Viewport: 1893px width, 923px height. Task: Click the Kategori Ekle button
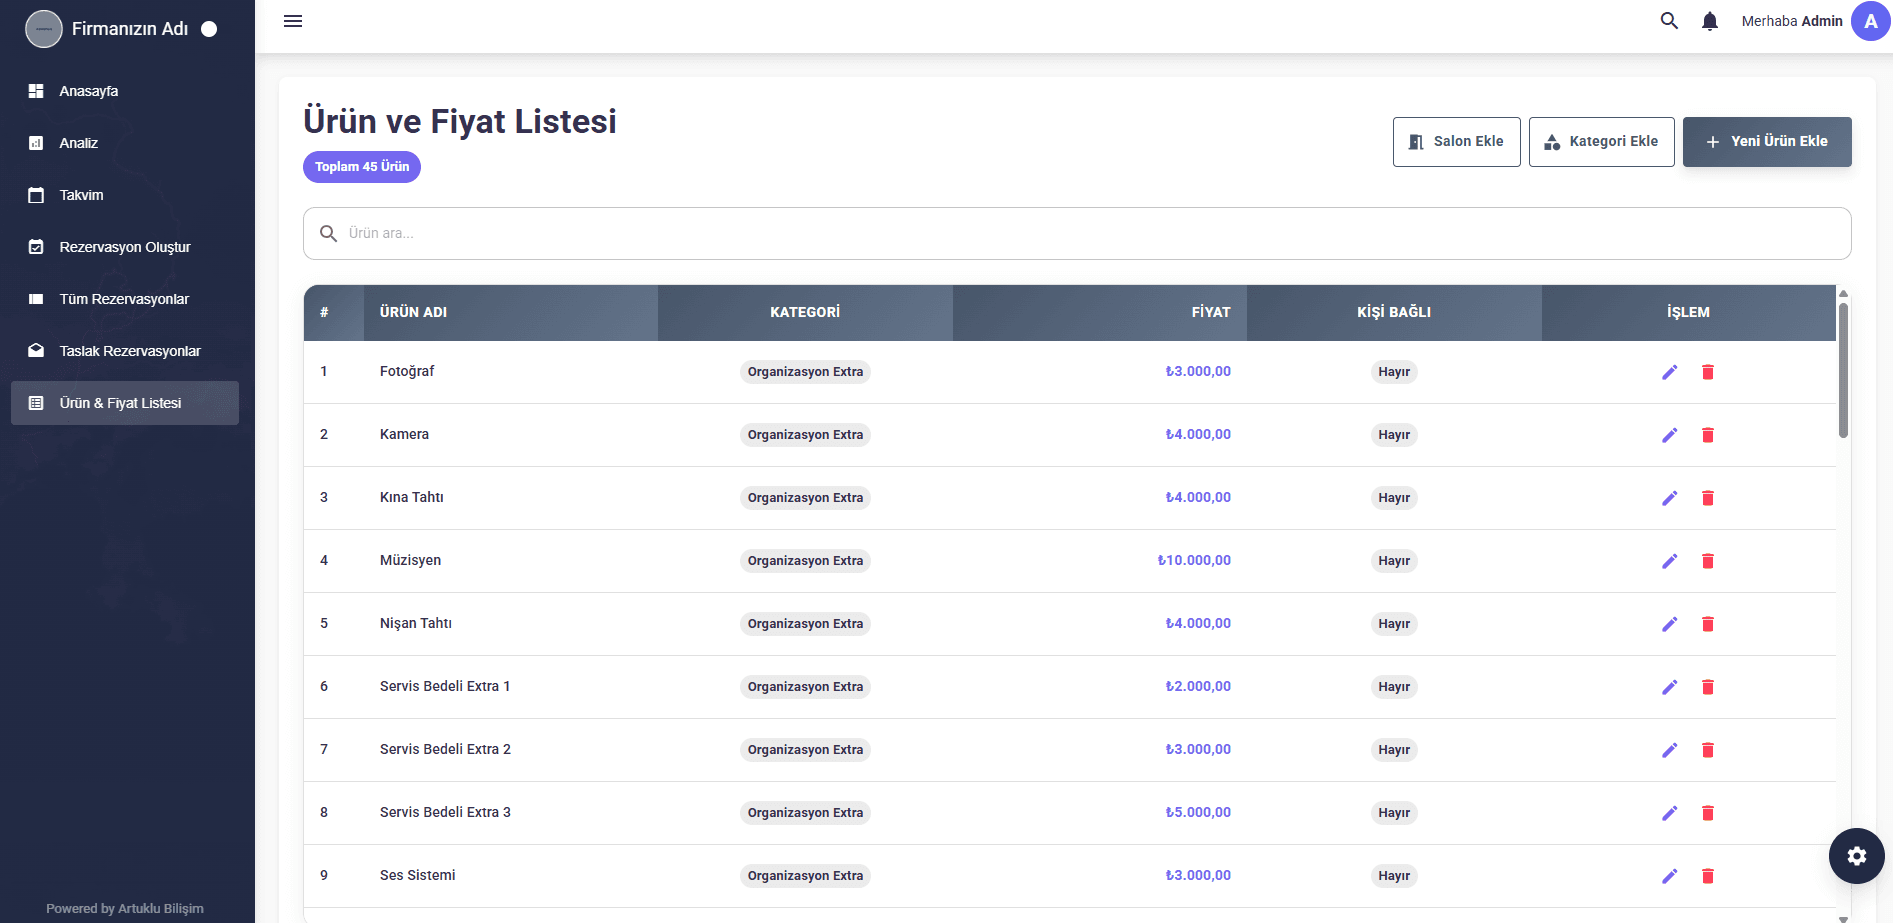(x=1601, y=142)
